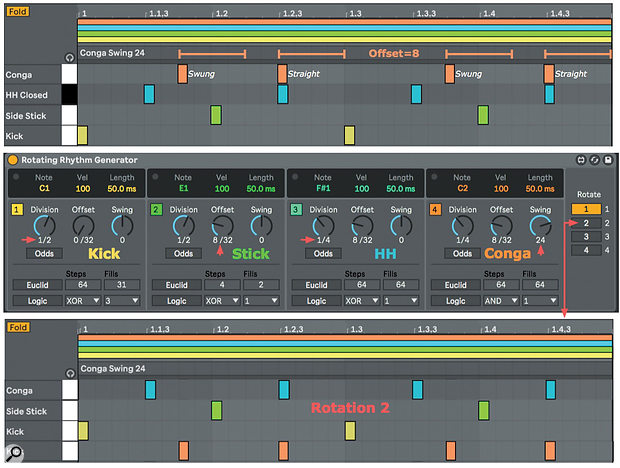Adjust the Kick Division knob
Image resolution: width=620 pixels, height=468 pixels.
[x=44, y=226]
